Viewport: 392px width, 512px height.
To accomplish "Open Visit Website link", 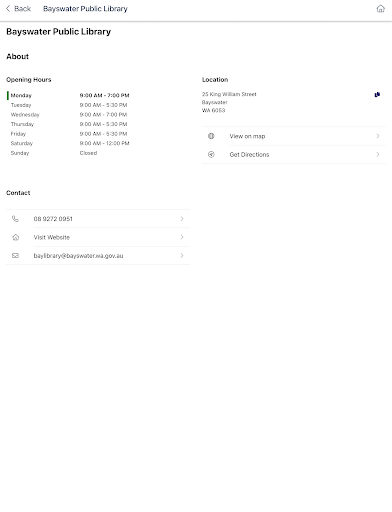I will [x=98, y=237].
